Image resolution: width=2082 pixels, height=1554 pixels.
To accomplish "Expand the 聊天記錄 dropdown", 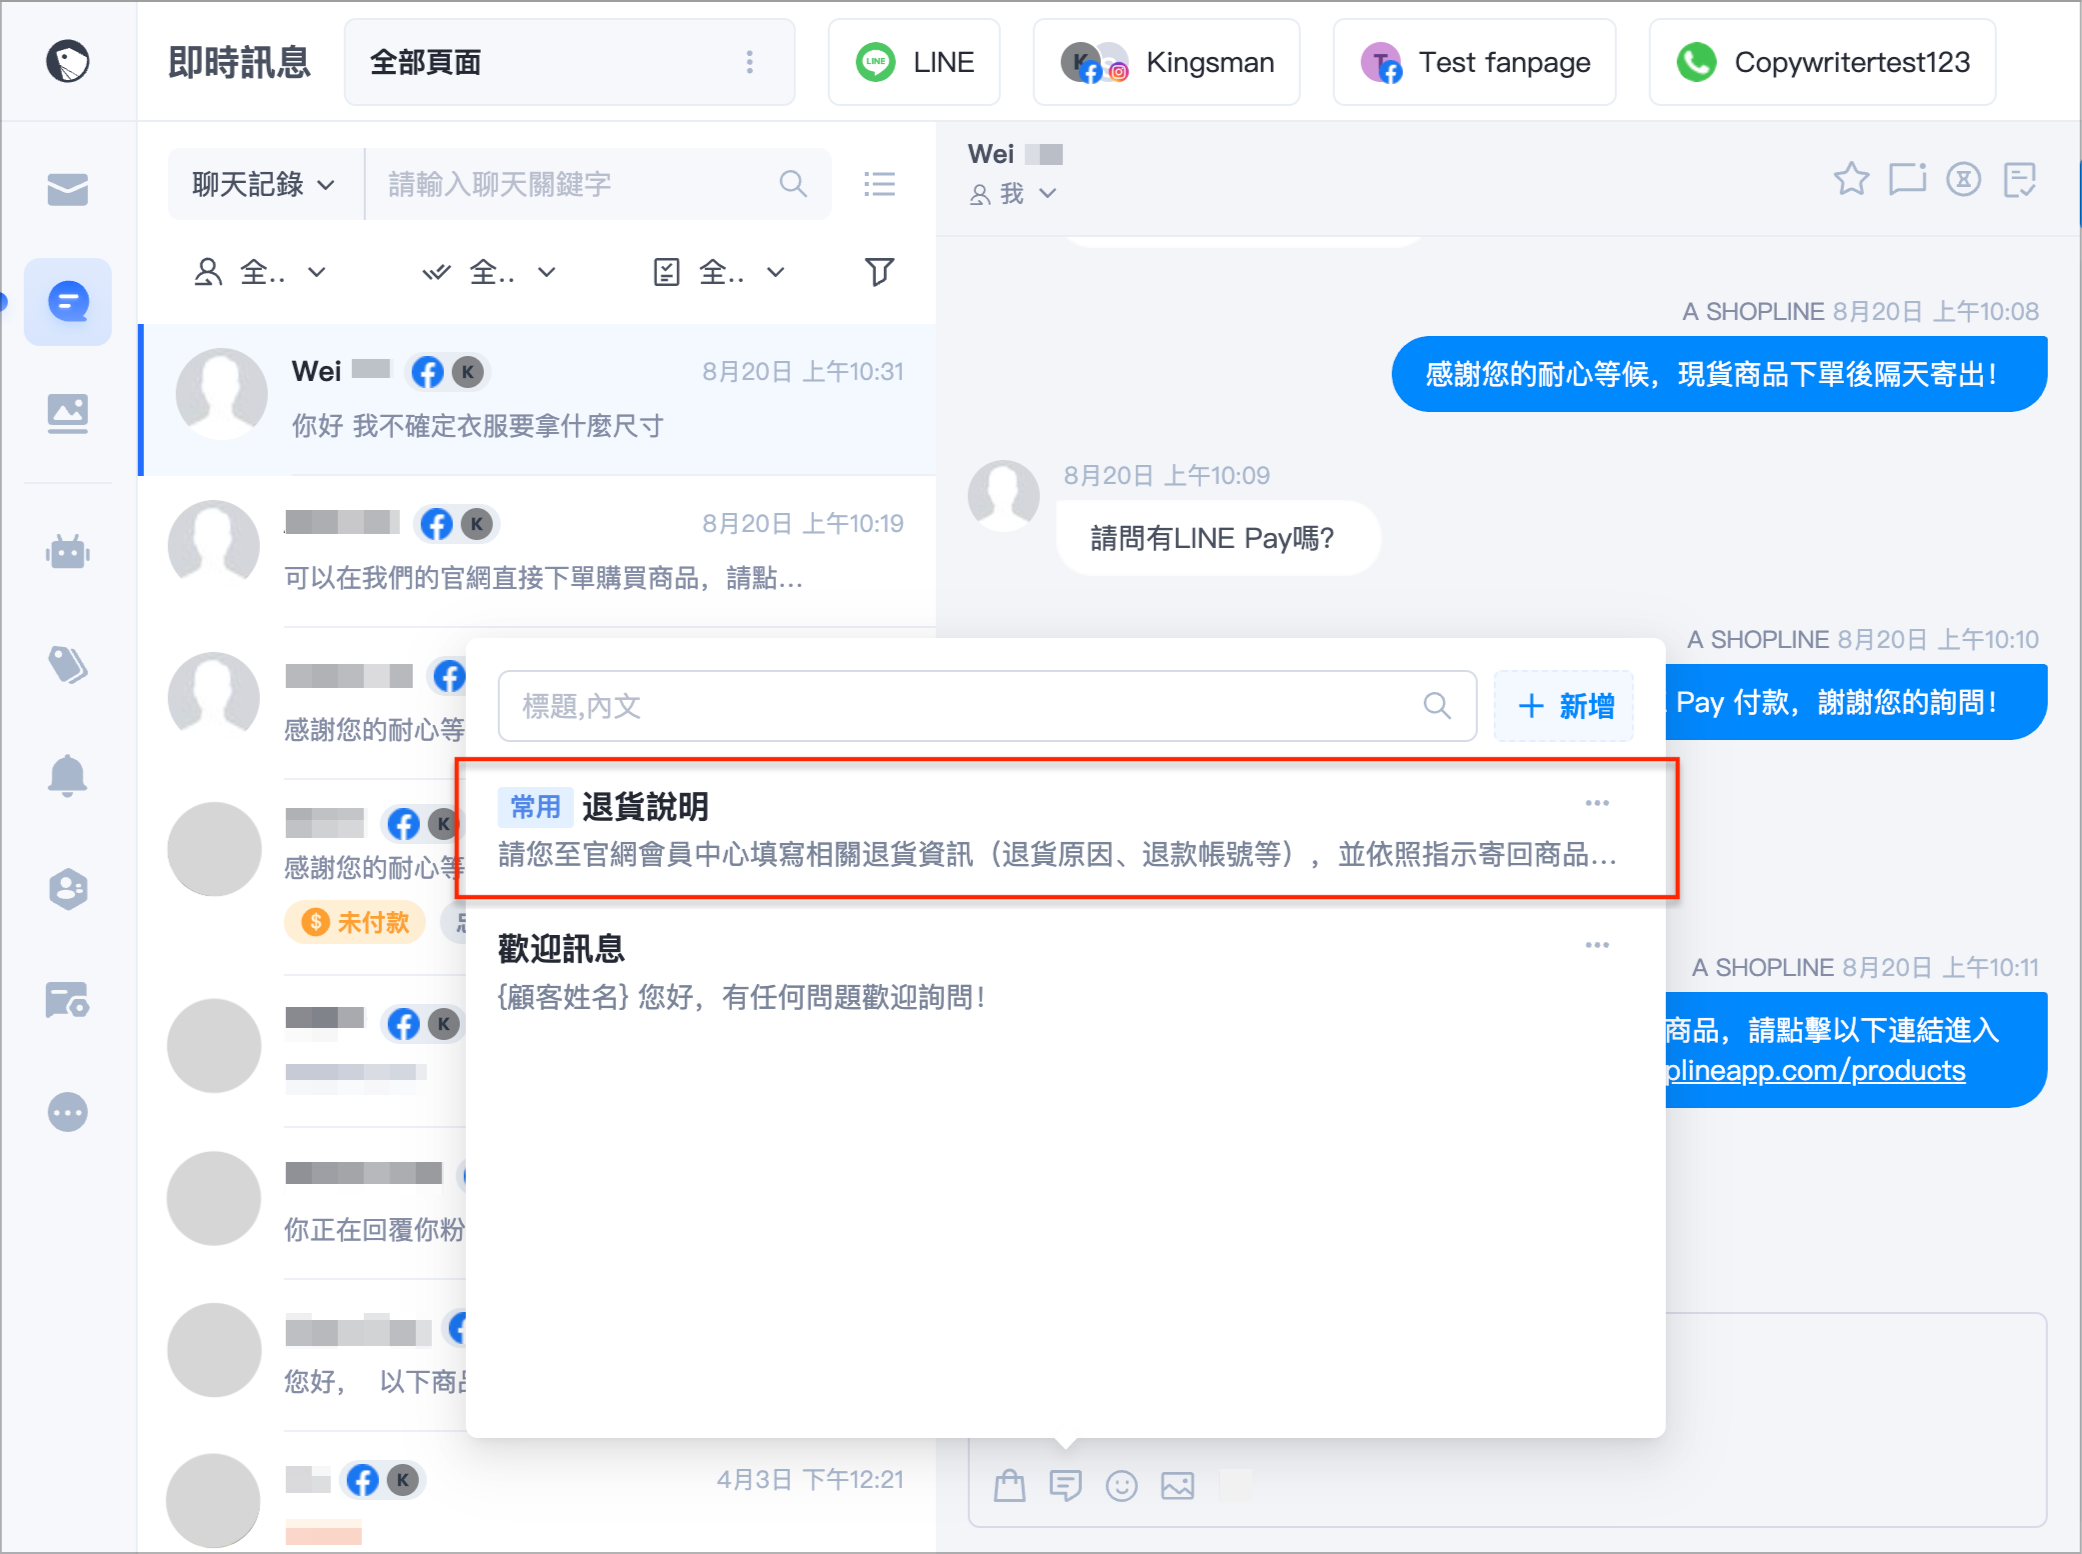I will point(263,184).
